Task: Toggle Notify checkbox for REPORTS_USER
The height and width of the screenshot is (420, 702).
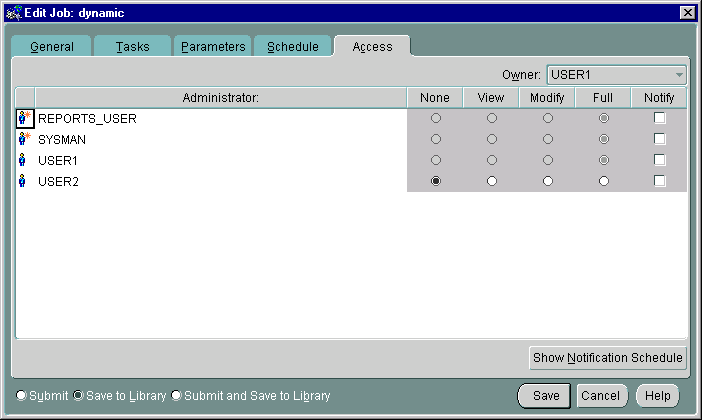Action: pos(659,118)
